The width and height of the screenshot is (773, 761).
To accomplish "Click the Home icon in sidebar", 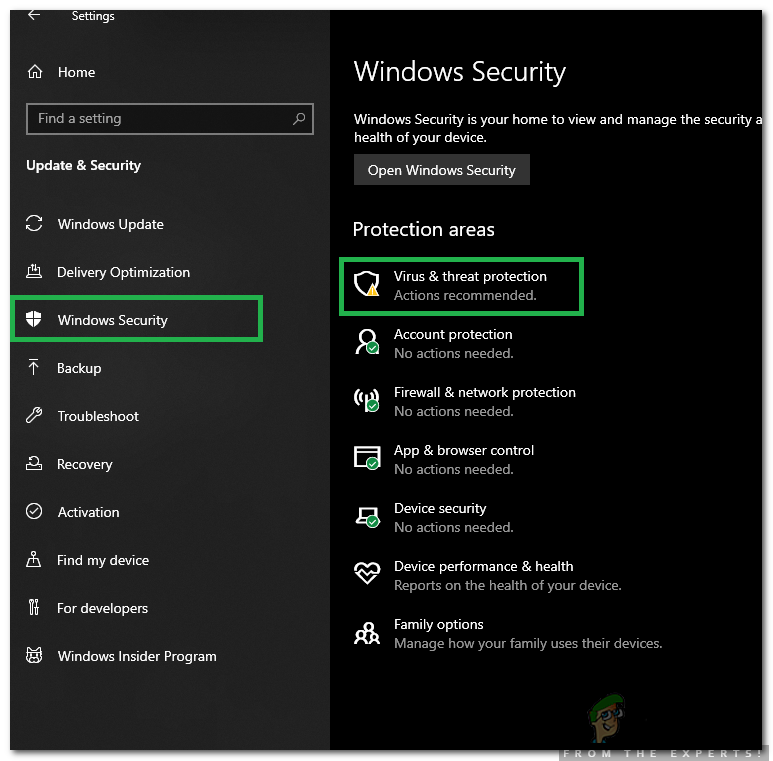I will [35, 72].
